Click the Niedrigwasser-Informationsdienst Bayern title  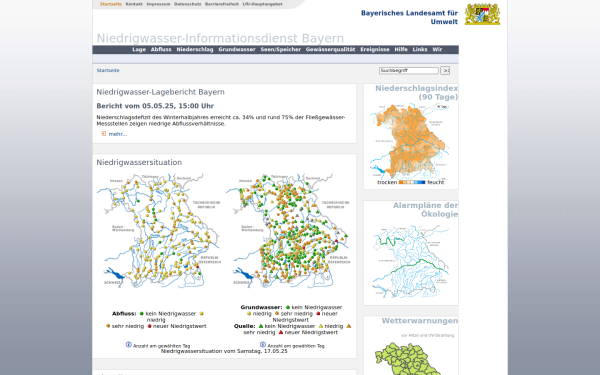(x=220, y=38)
